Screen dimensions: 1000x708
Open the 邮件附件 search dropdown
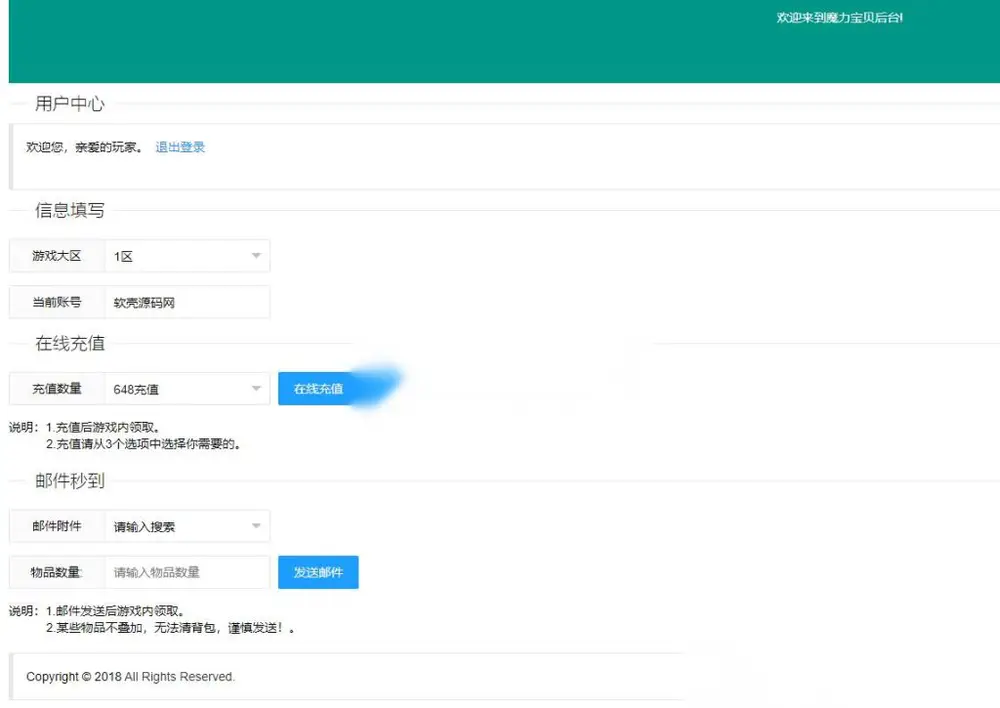click(187, 527)
